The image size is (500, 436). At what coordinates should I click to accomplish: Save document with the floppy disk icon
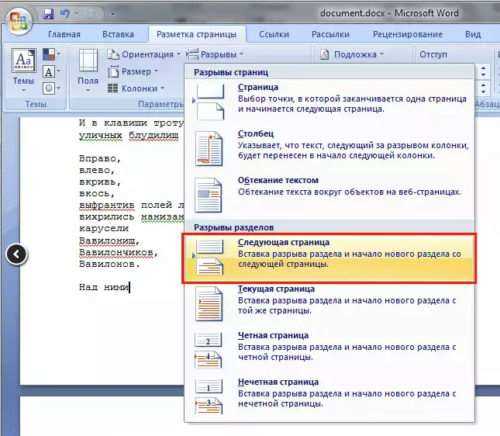[x=49, y=14]
